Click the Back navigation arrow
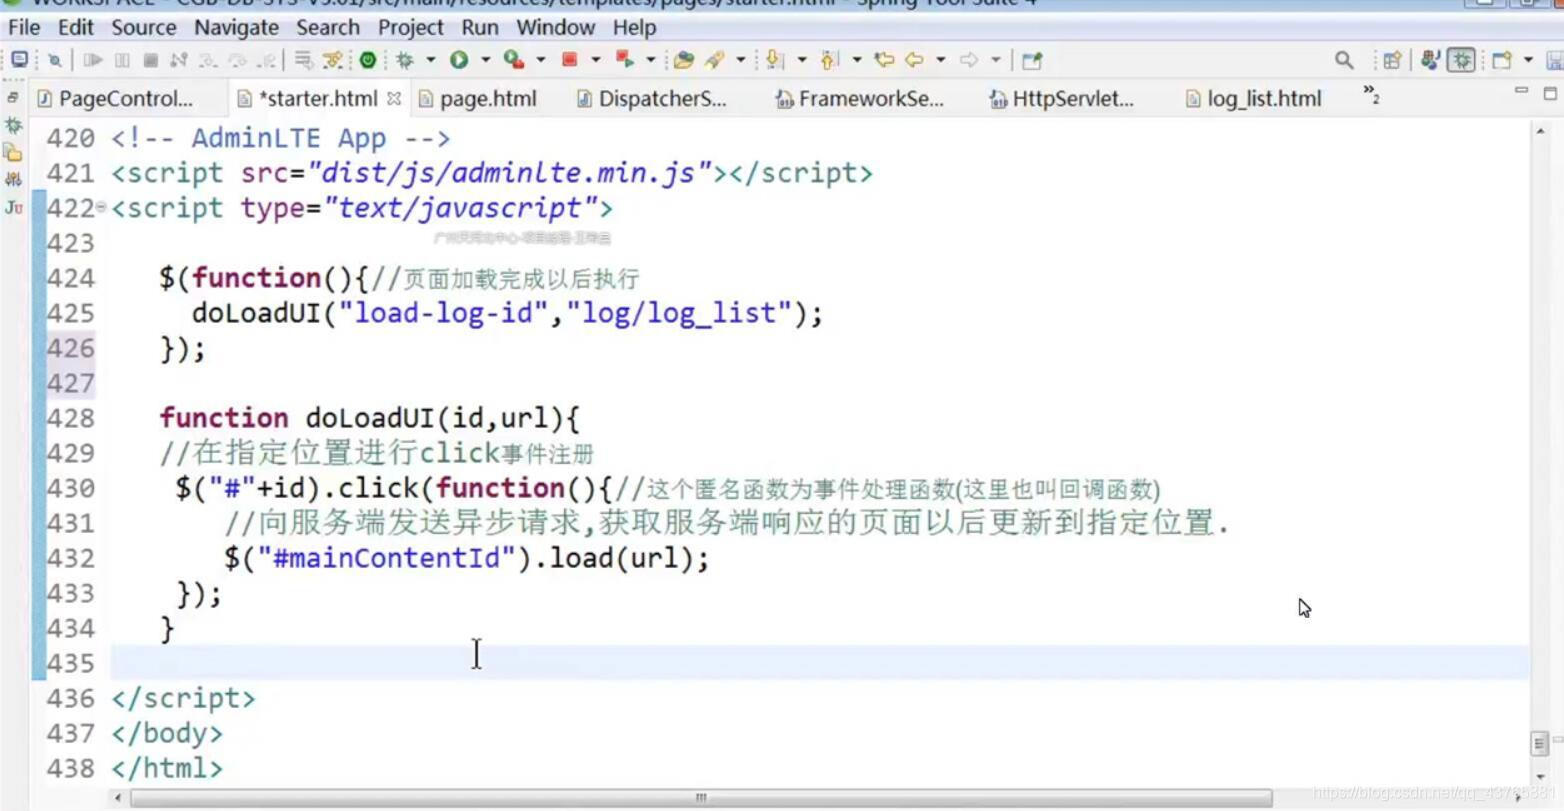The width and height of the screenshot is (1564, 811). click(x=914, y=60)
